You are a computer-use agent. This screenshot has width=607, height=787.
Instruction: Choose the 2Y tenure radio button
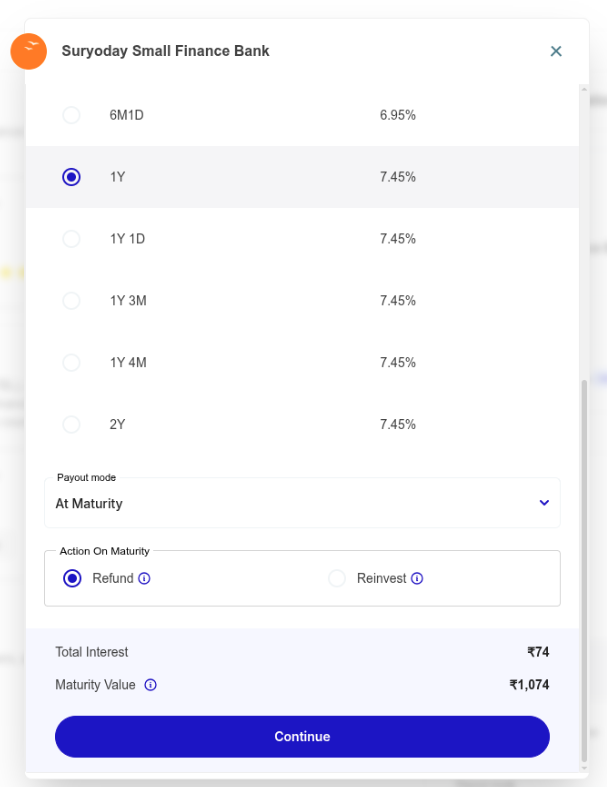pos(71,424)
